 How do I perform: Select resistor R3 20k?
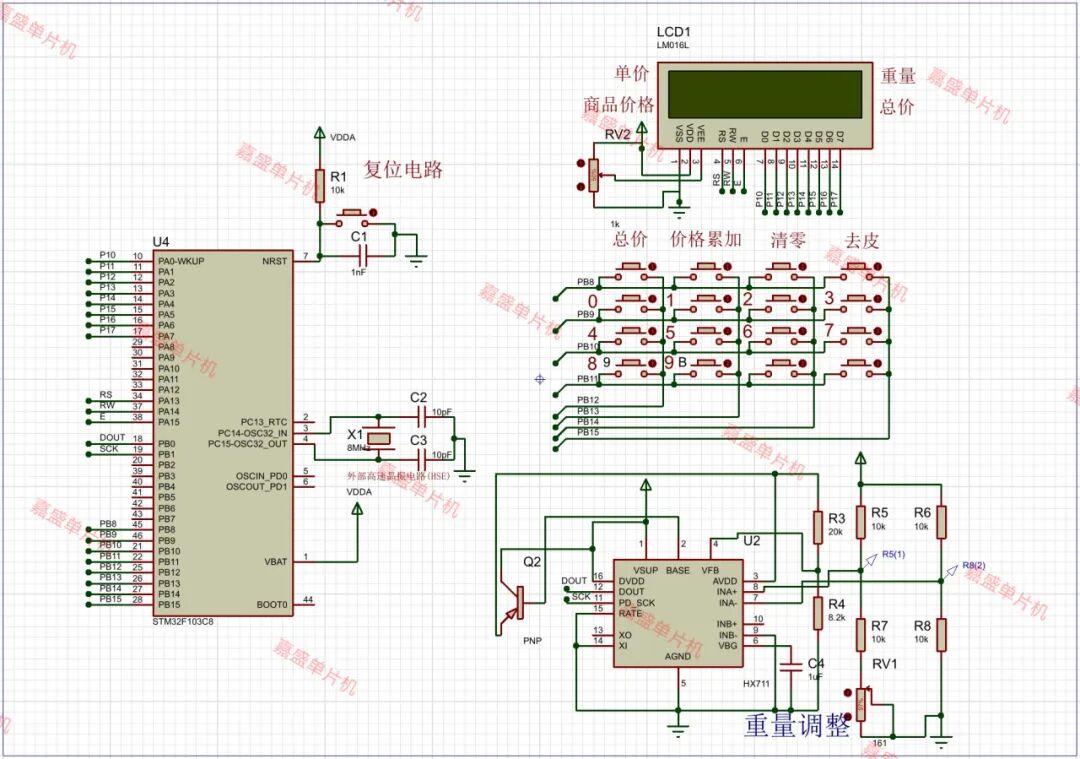coord(818,528)
